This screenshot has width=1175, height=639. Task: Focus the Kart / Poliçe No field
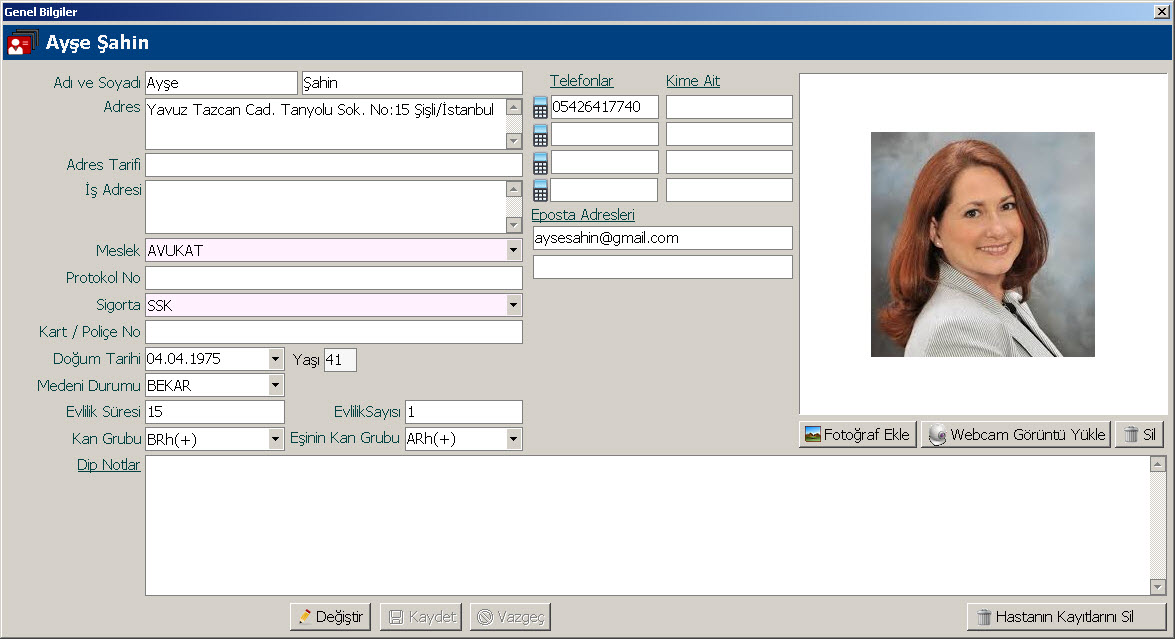pyautogui.click(x=333, y=332)
